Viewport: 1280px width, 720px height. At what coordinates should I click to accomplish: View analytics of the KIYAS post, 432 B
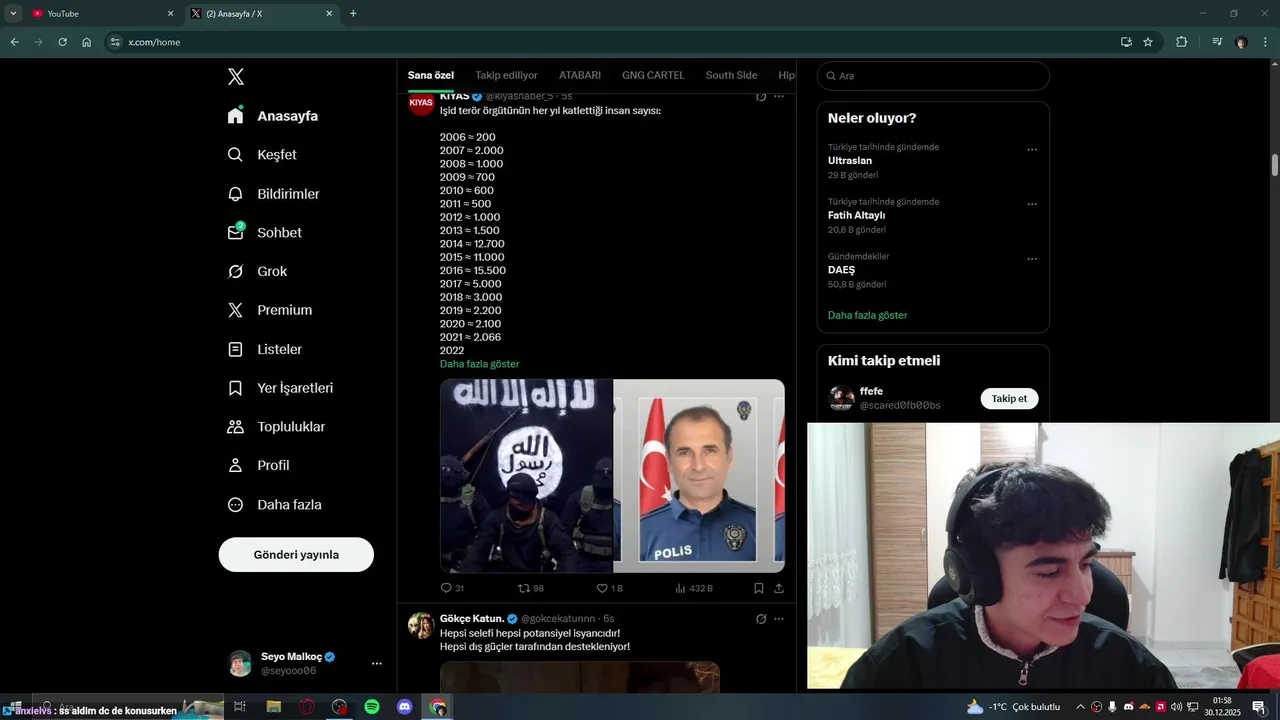point(694,588)
